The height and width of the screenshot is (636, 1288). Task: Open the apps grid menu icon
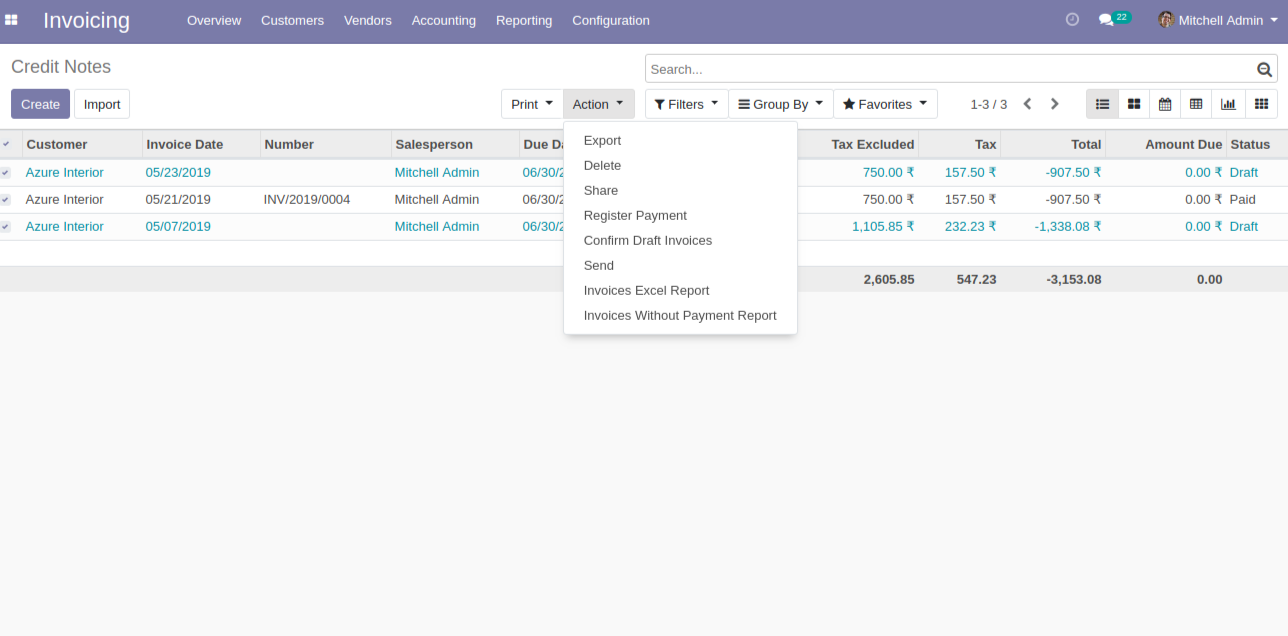point(11,20)
